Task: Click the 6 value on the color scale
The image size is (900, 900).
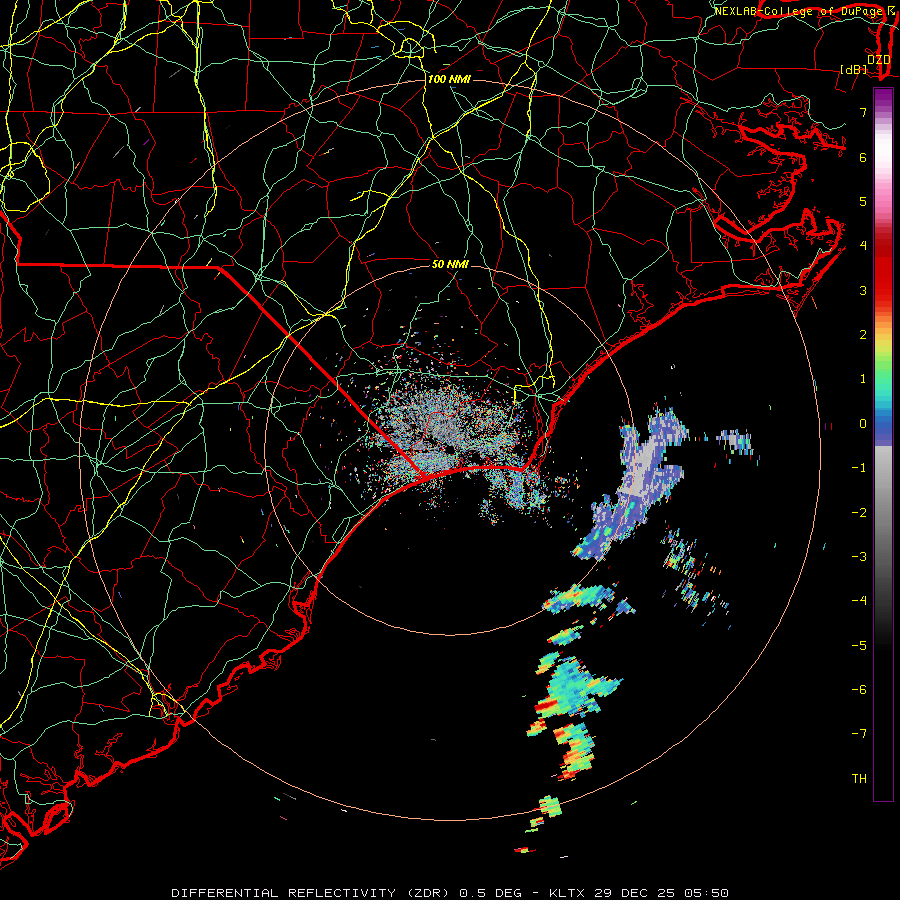Action: tap(863, 157)
